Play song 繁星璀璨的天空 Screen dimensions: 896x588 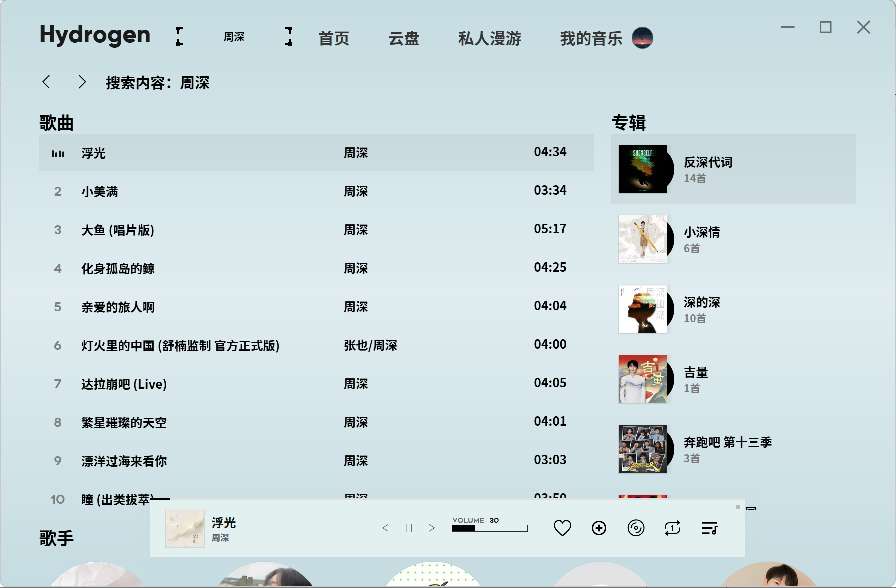(x=316, y=422)
